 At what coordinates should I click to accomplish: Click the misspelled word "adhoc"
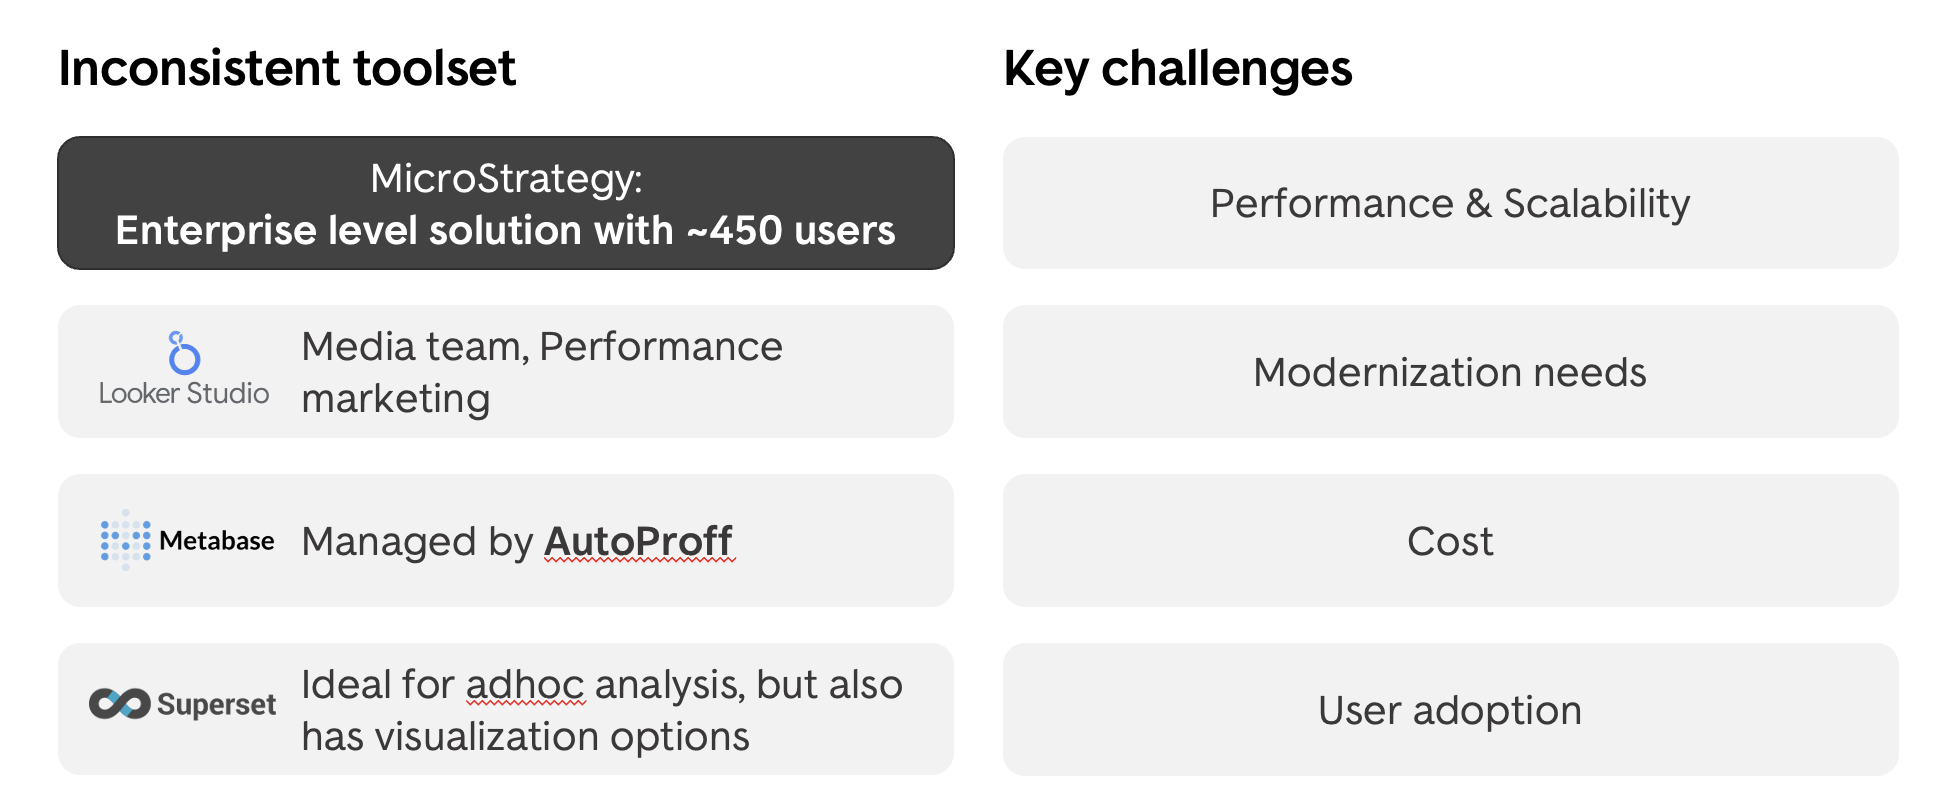click(525, 685)
